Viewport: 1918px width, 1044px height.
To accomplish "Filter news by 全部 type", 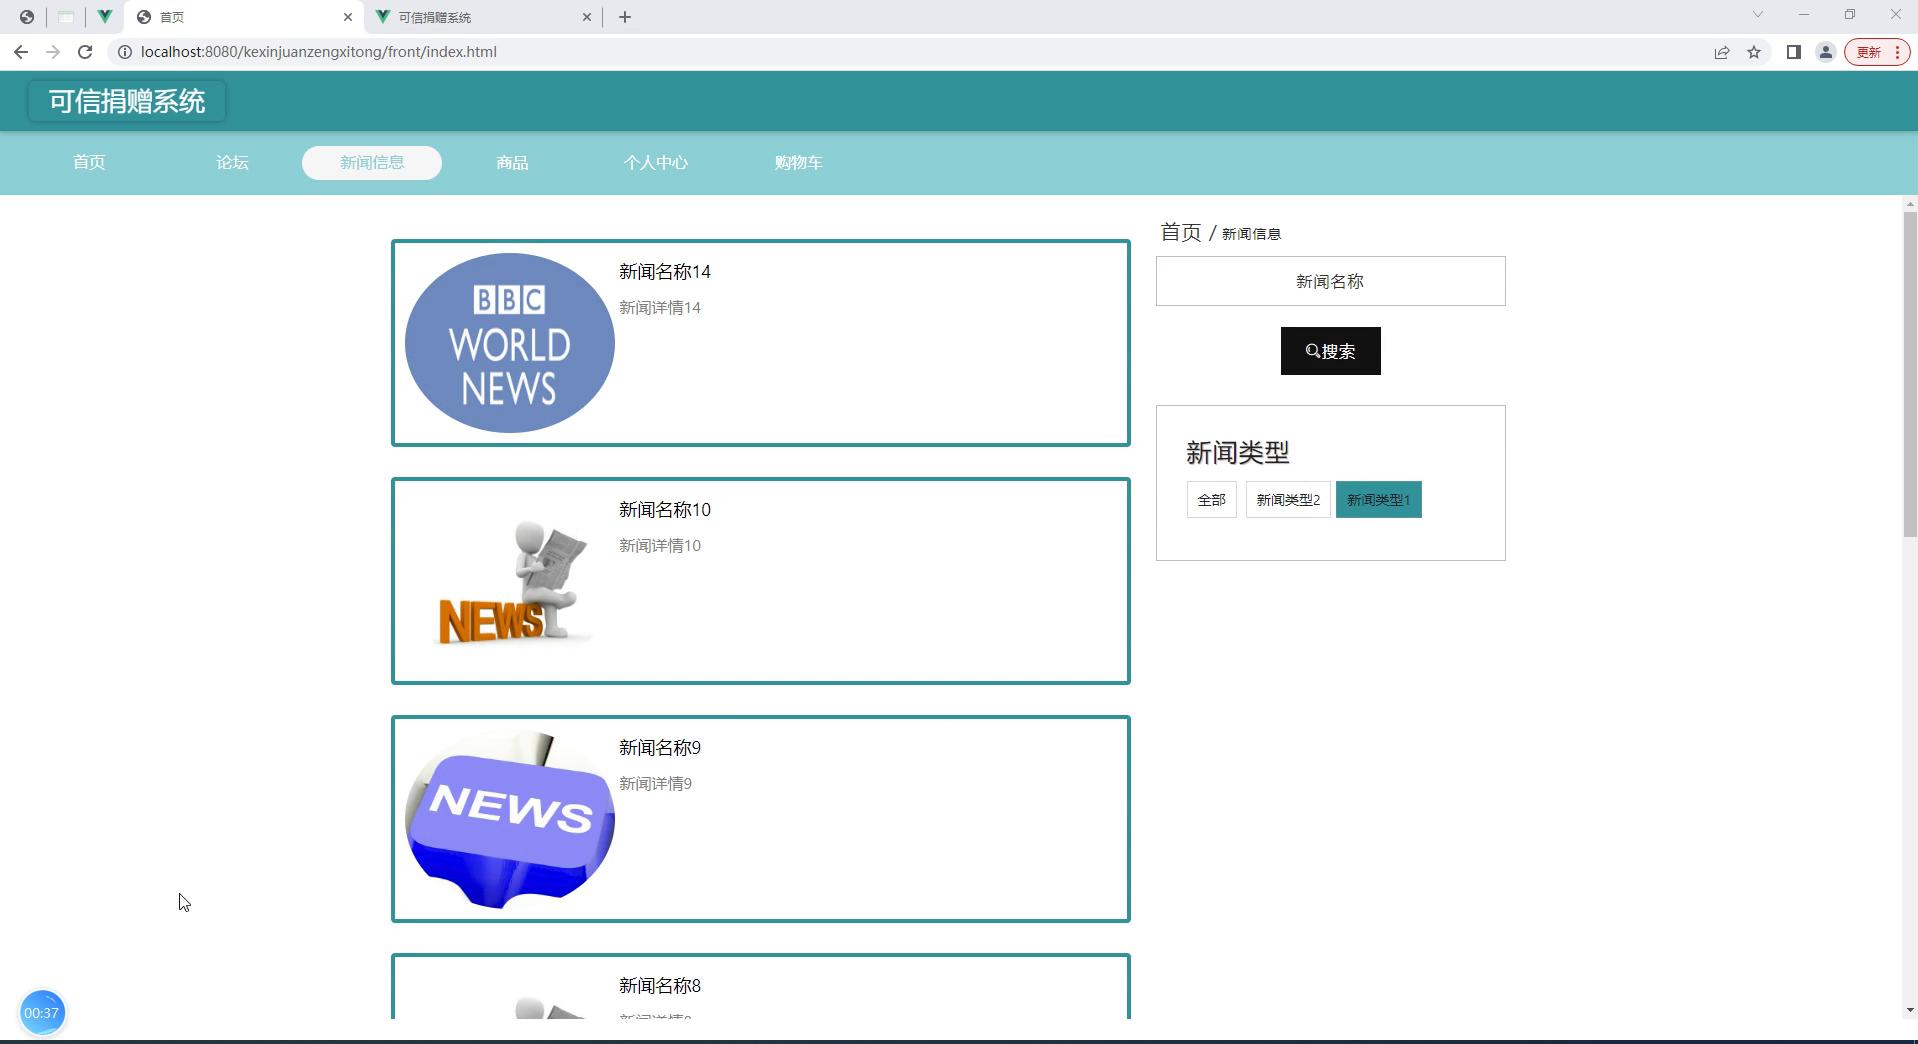I will pos(1212,500).
